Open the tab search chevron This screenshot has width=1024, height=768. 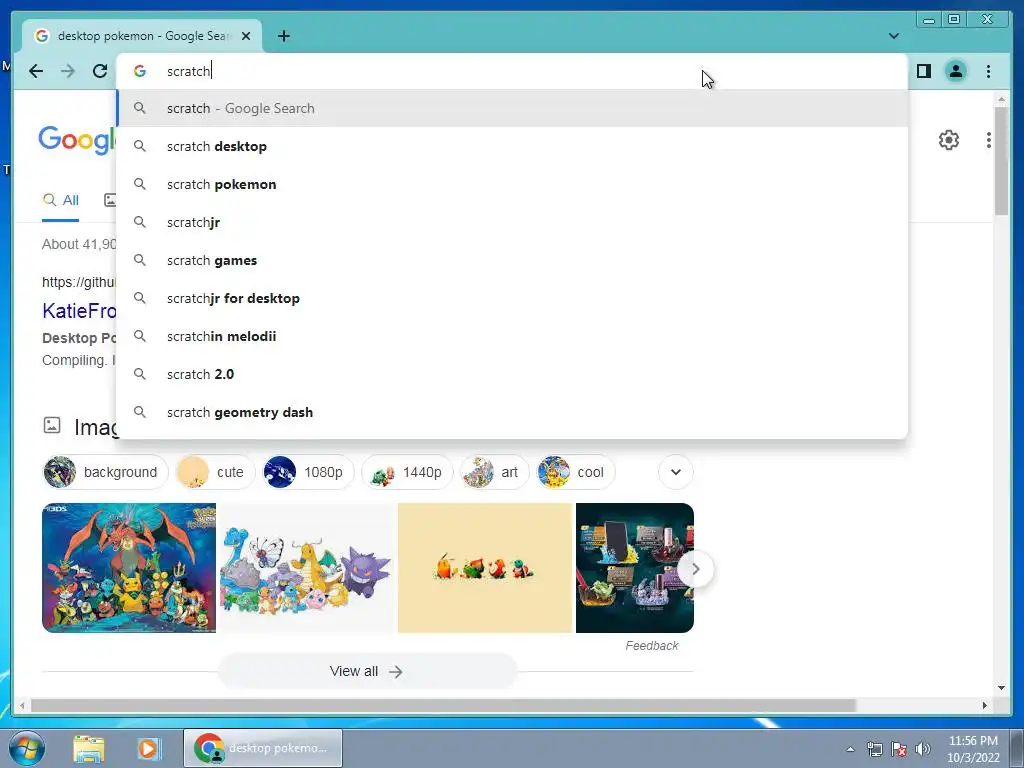[x=893, y=36]
